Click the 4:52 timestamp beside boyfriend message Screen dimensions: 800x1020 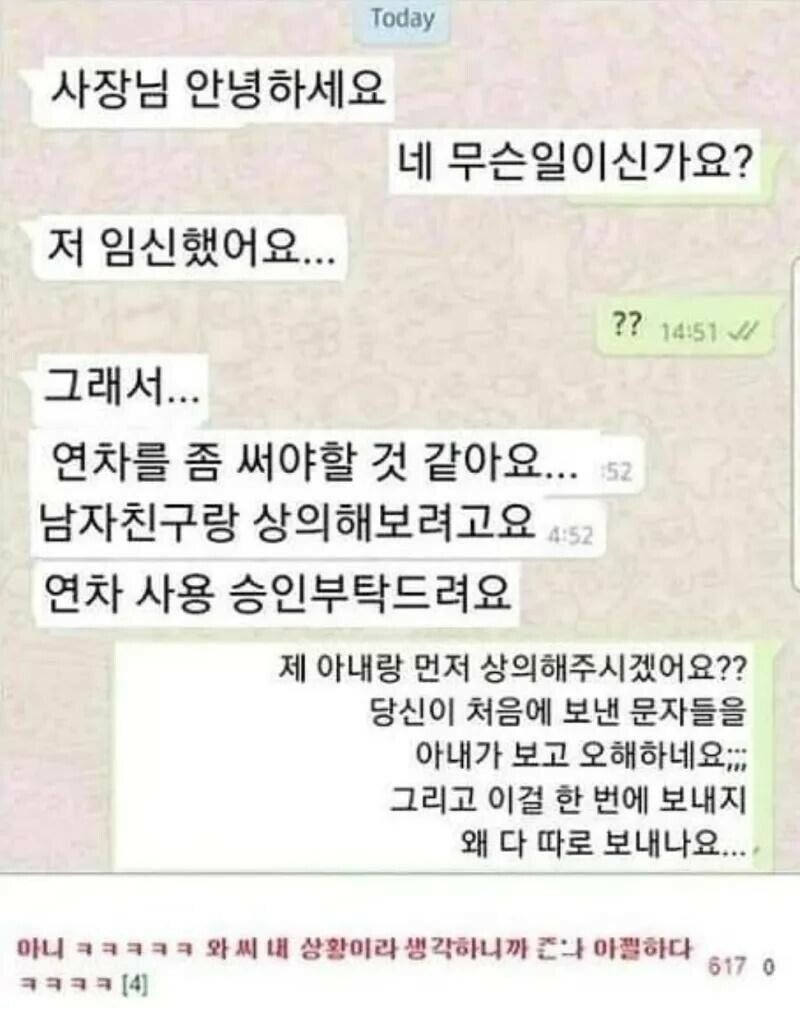point(570,535)
